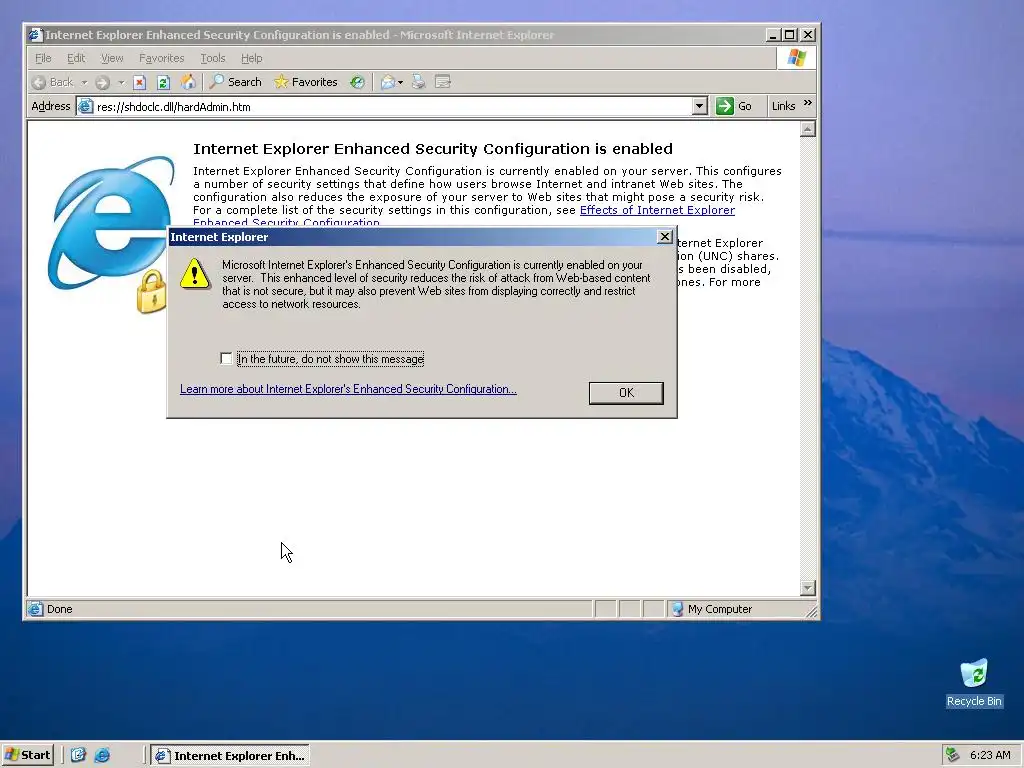Screen dimensions: 1024x768
Task: Click the Back arrow icon in toolbar
Action: tap(39, 82)
